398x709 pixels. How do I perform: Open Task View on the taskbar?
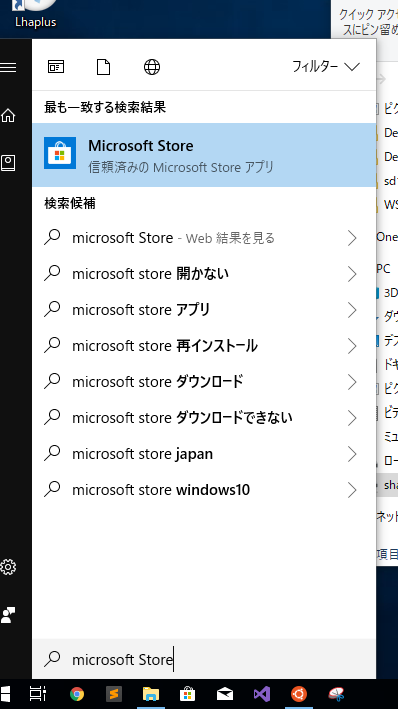38,694
